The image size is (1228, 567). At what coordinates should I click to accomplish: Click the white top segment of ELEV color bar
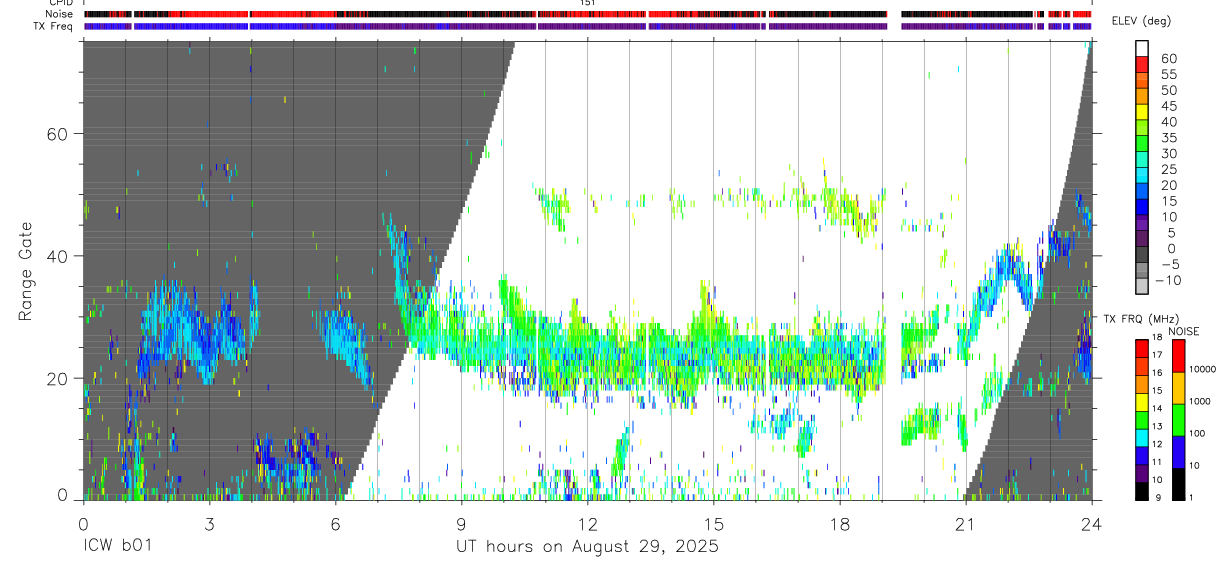(1143, 49)
